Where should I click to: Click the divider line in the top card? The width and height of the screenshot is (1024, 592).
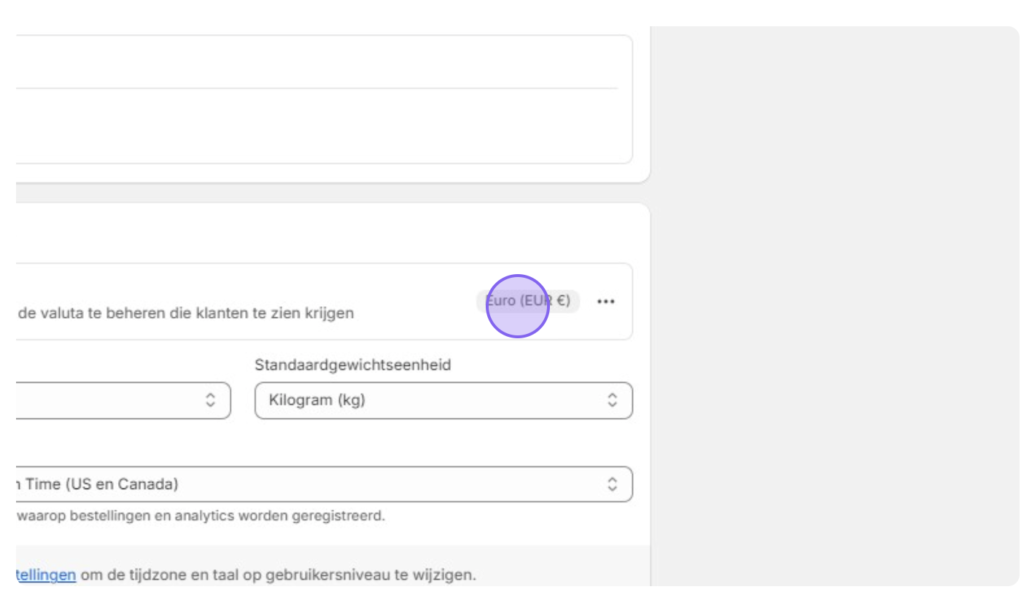[317, 88]
